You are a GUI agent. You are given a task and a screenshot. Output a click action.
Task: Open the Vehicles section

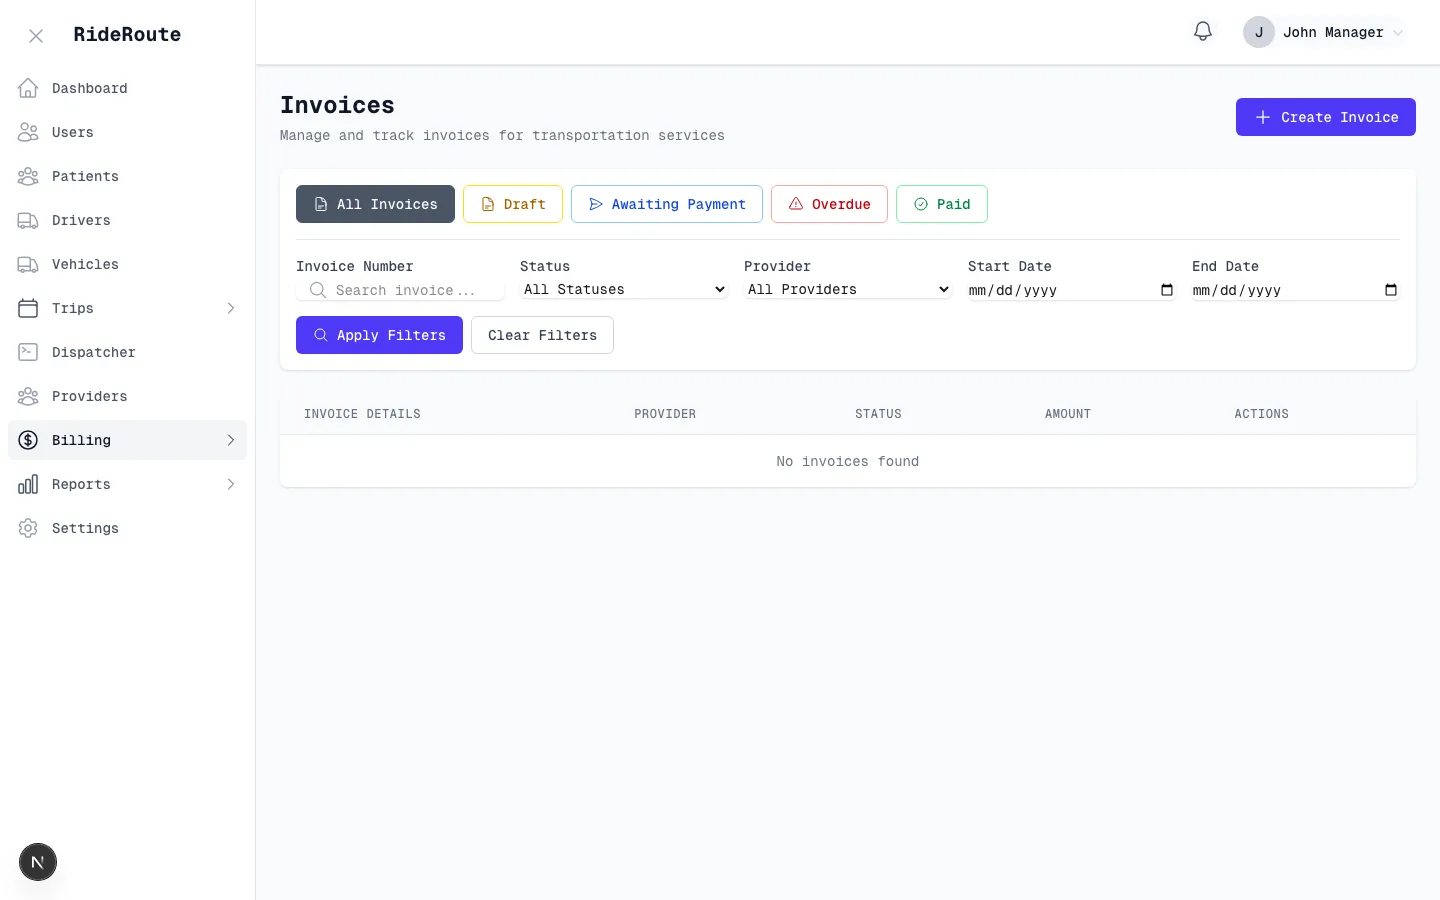127,264
